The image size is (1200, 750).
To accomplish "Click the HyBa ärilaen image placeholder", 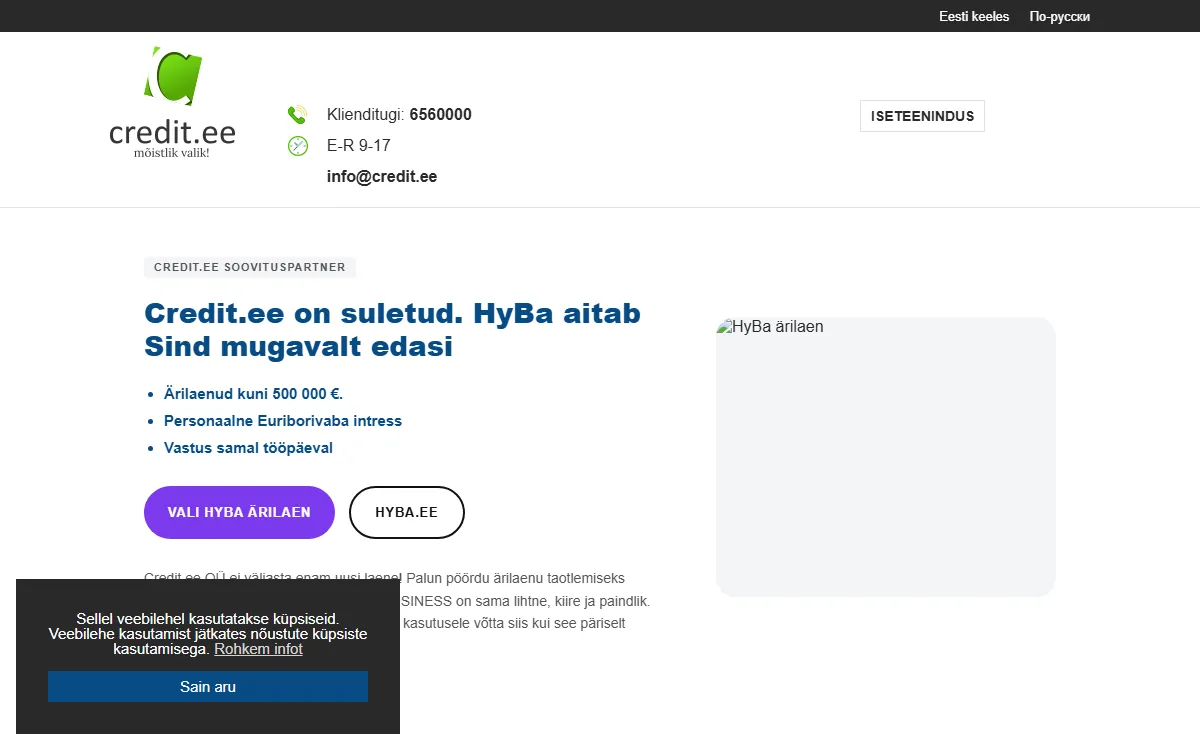I will point(886,457).
